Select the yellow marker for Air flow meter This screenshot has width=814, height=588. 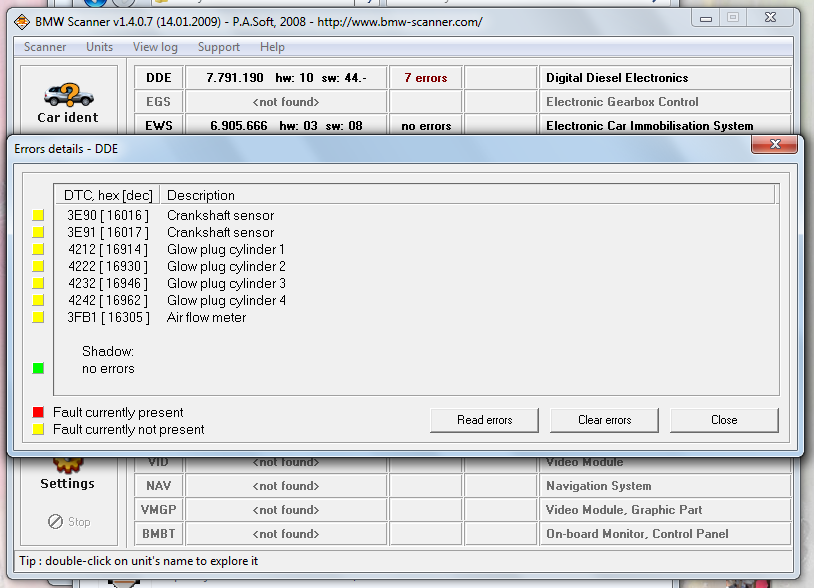38,317
